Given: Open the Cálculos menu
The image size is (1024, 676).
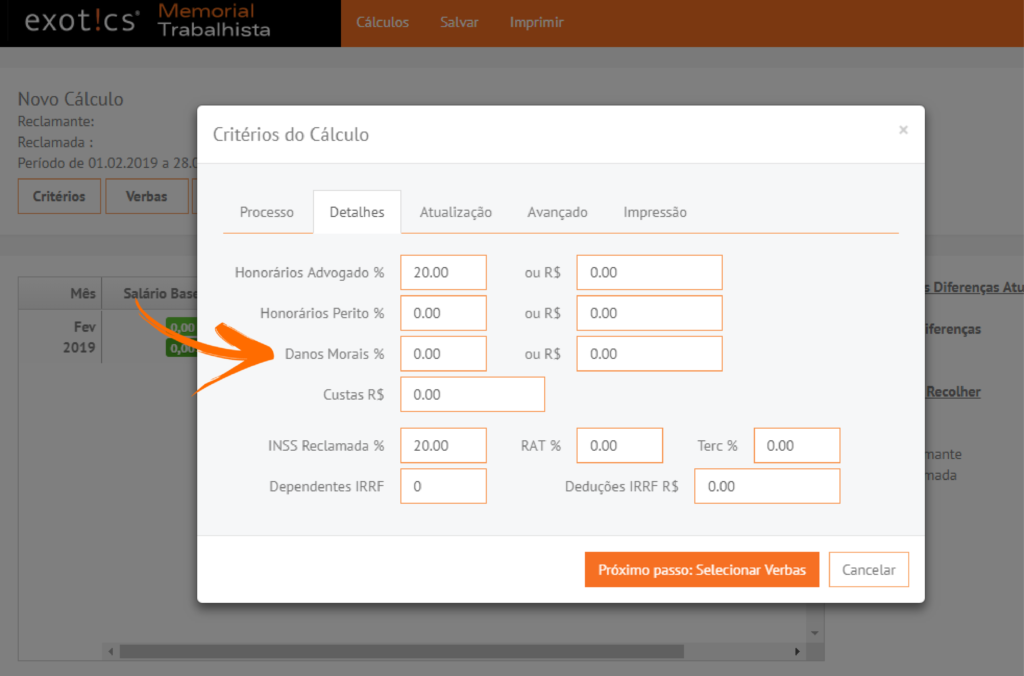Looking at the screenshot, I should (382, 22).
